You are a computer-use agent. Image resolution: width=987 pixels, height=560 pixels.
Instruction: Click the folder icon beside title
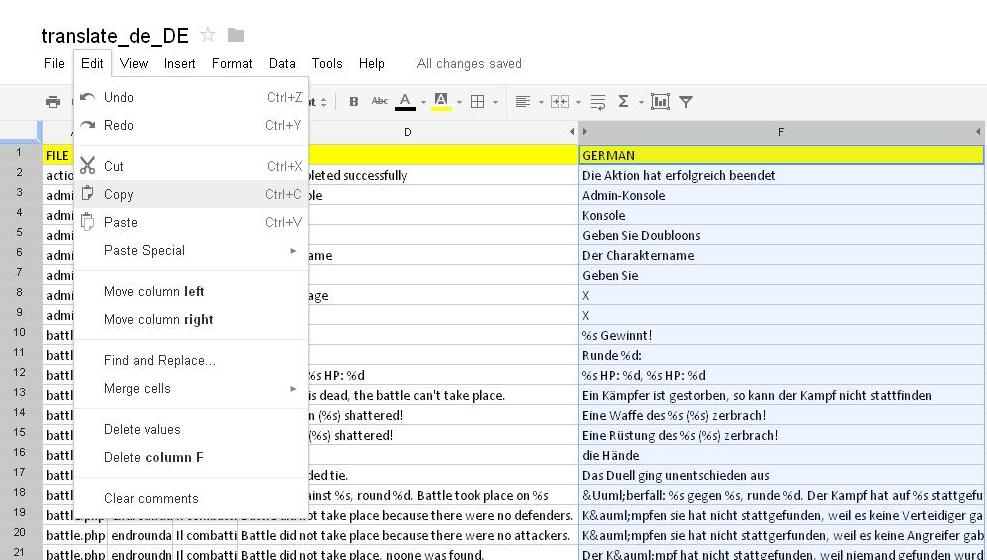[x=236, y=36]
